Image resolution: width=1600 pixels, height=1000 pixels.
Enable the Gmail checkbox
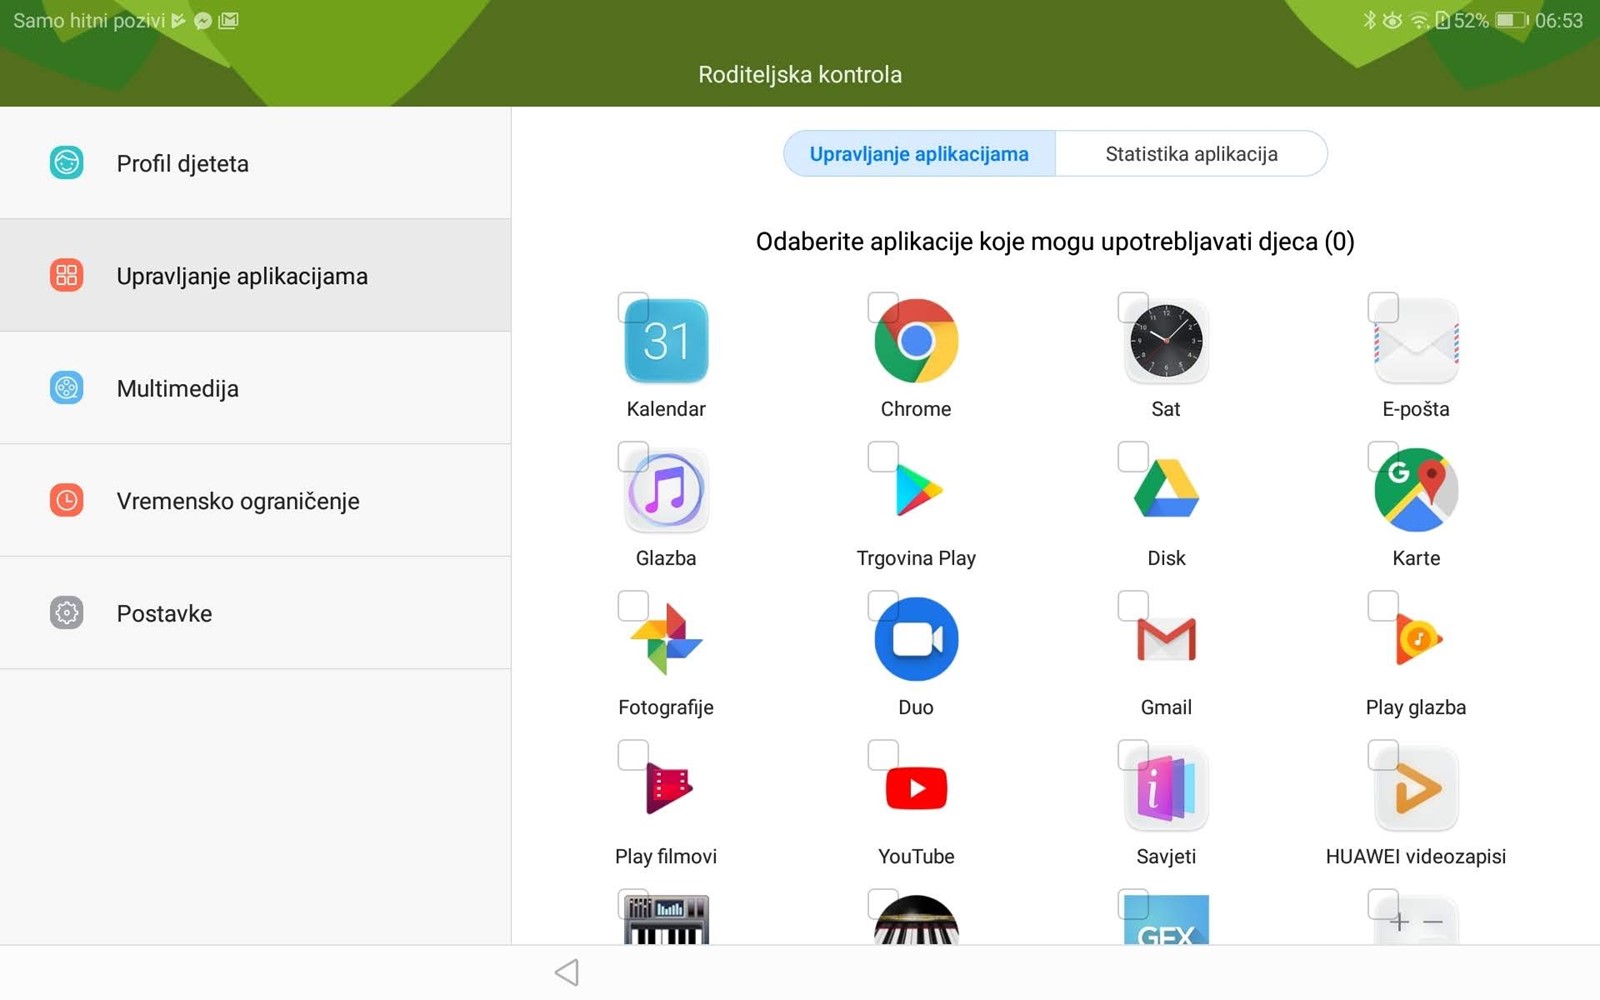coord(1133,605)
